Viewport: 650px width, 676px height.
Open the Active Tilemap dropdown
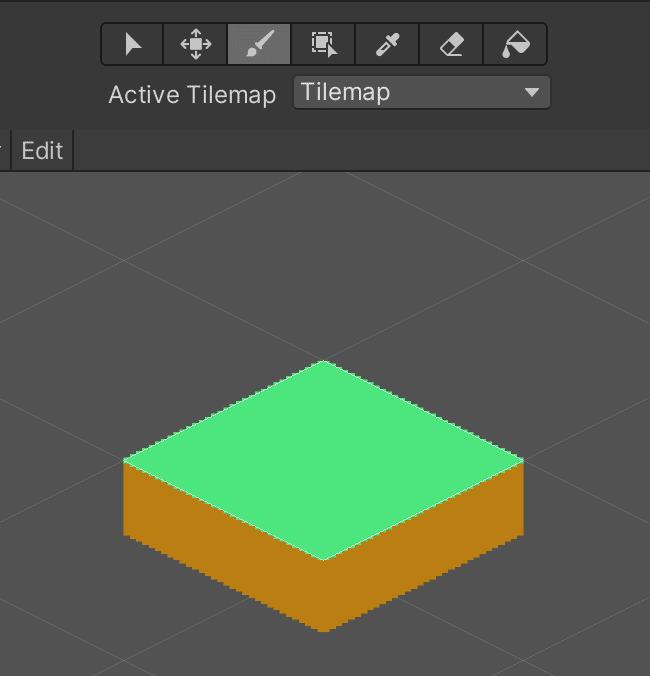coord(422,92)
